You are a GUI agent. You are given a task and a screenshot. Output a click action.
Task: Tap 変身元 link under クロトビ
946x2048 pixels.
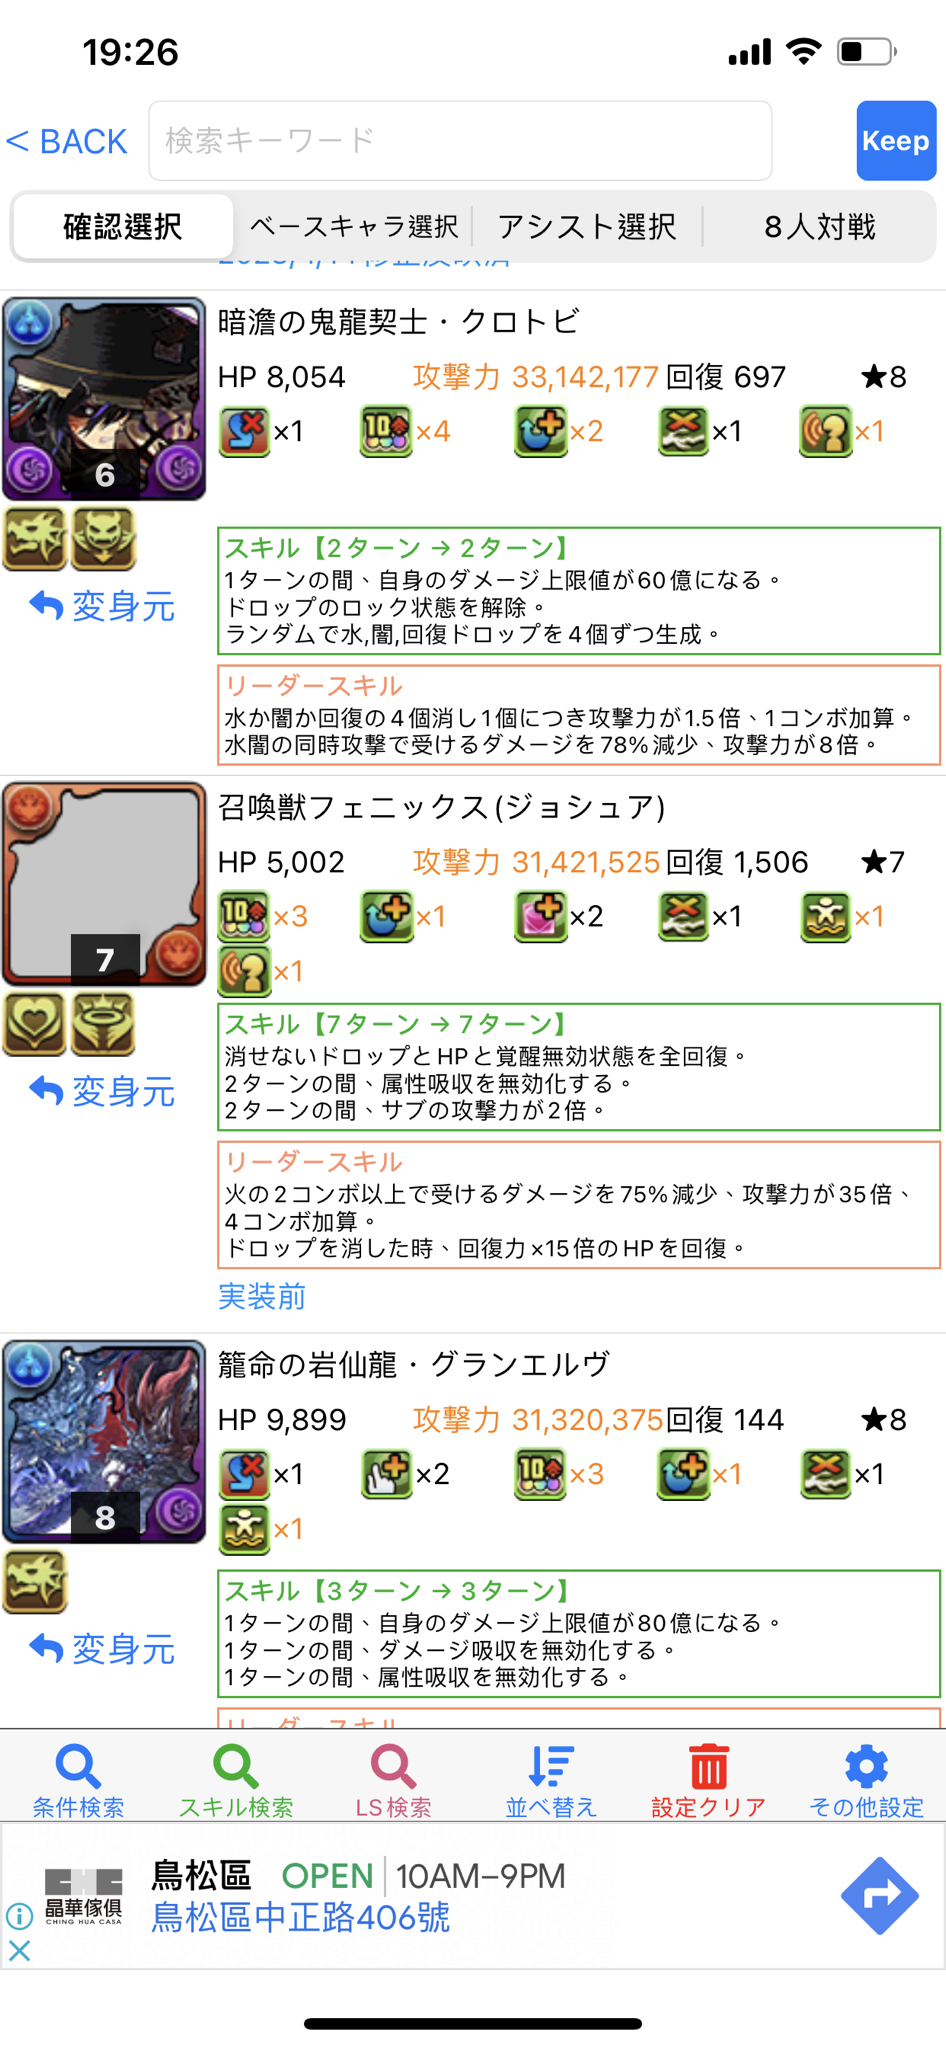click(x=102, y=606)
